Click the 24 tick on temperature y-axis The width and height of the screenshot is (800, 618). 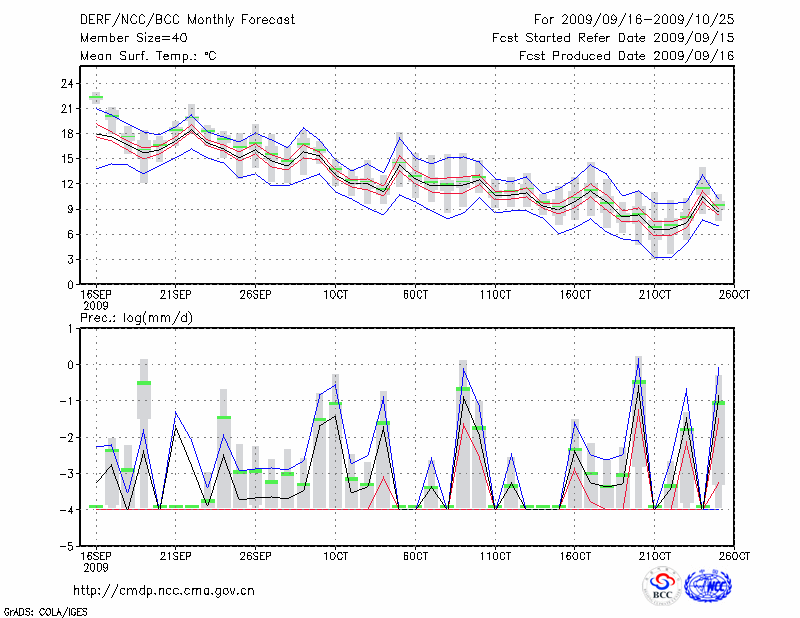[68, 83]
